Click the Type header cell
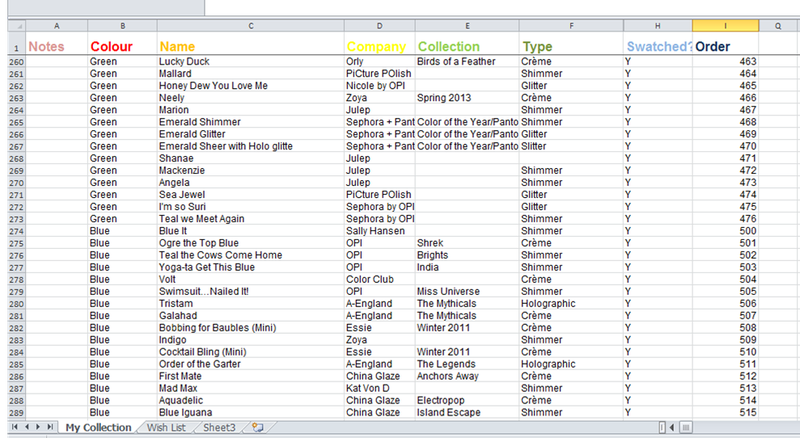800x438 pixels. [571, 43]
